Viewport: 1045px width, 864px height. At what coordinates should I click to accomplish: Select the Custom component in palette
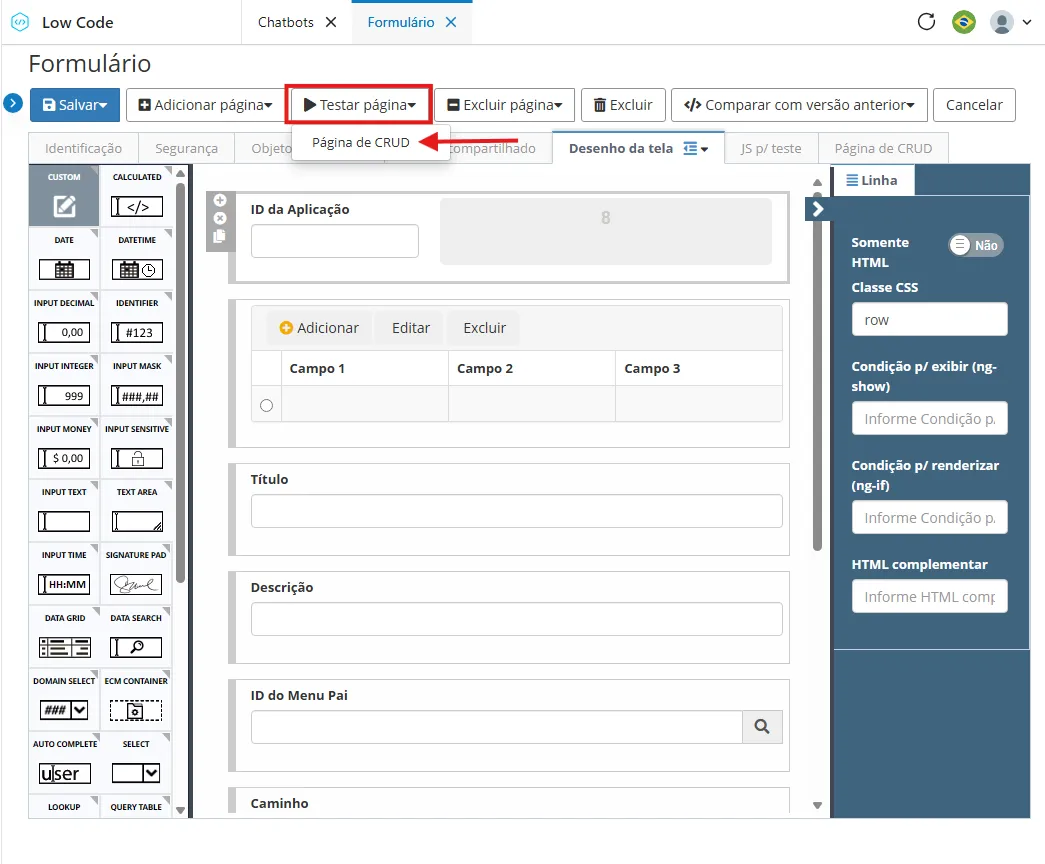point(64,196)
